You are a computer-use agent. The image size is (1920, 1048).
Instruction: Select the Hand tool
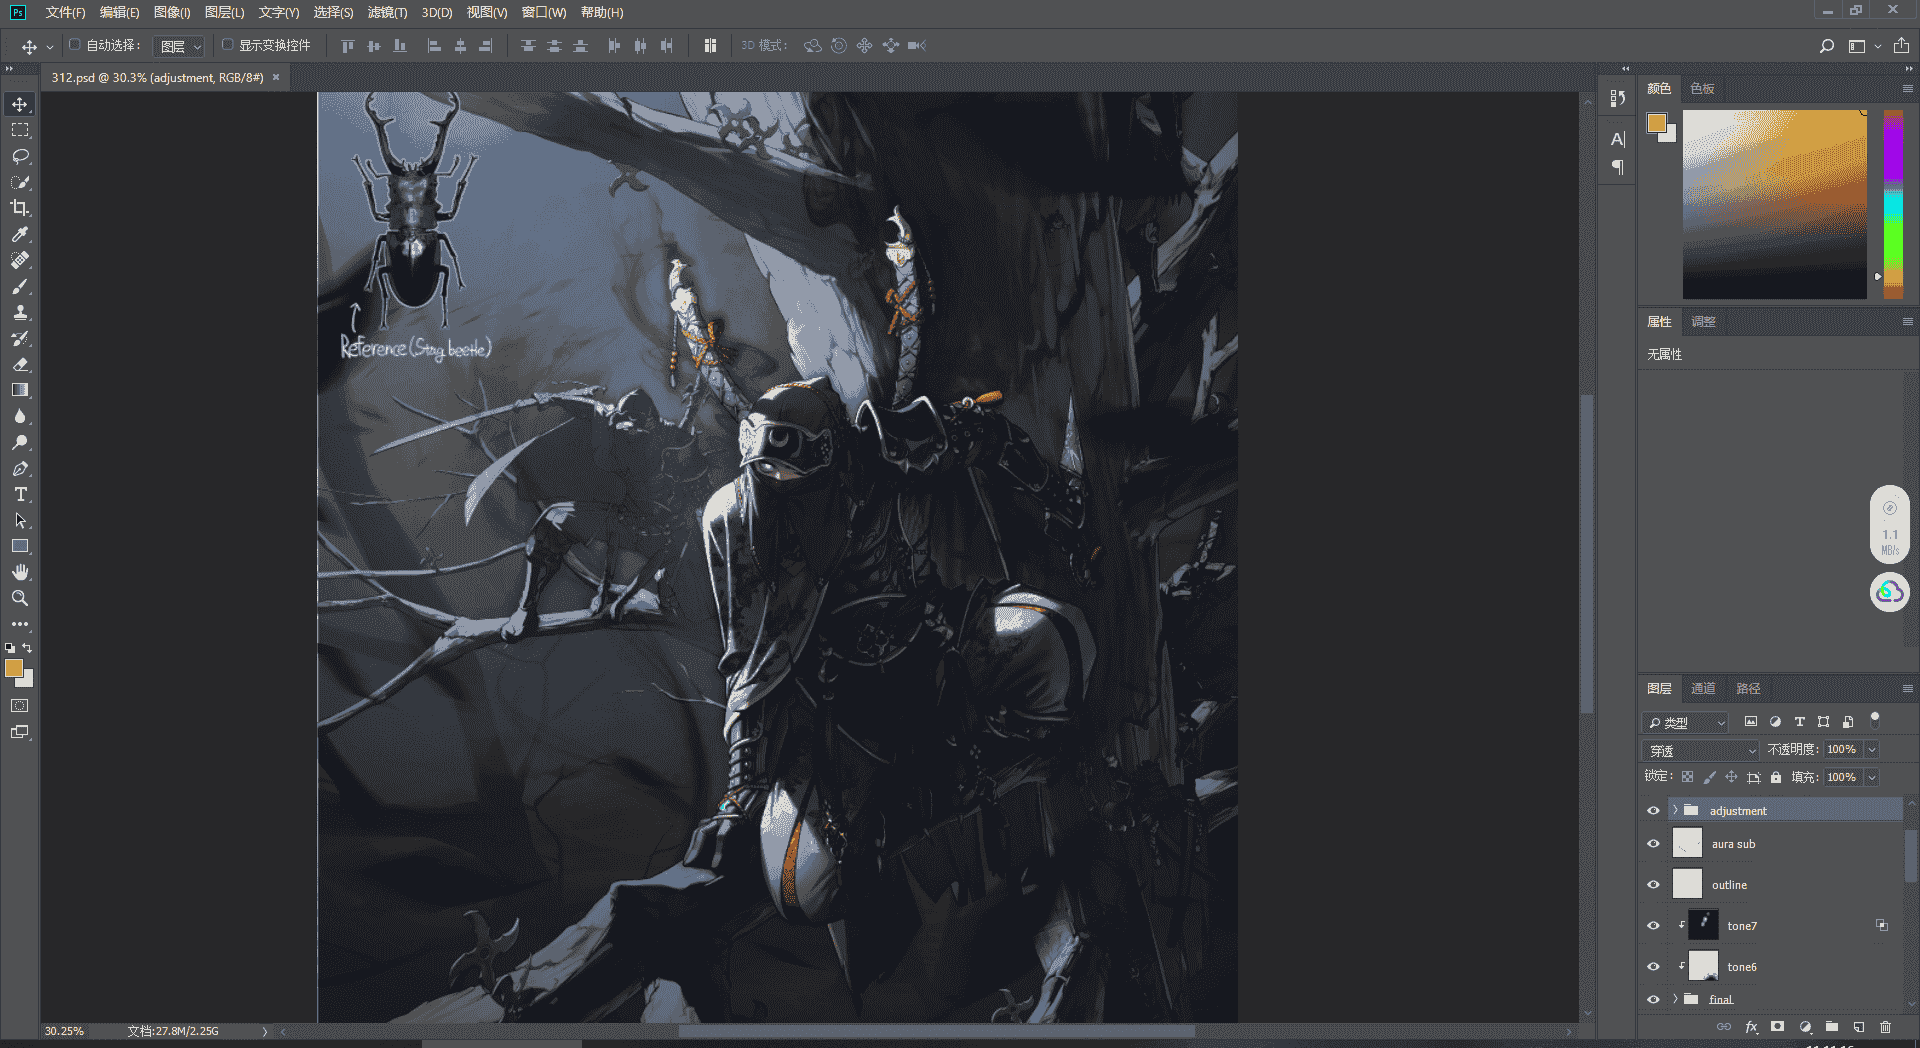(20, 572)
